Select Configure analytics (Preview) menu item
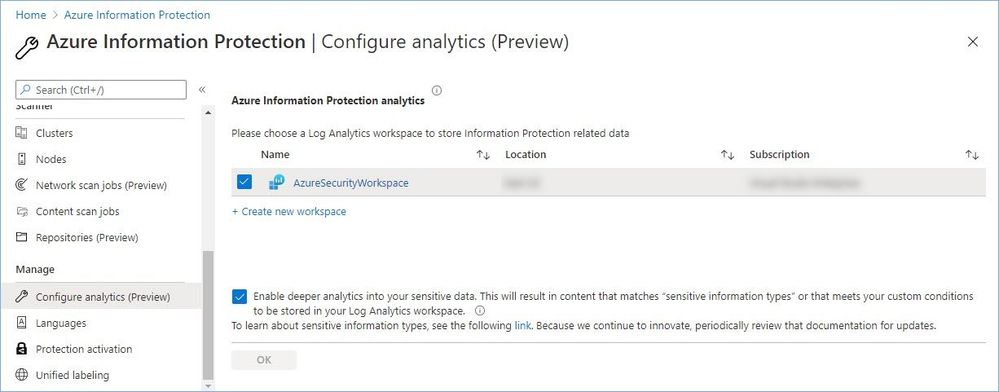This screenshot has height=392, width=999. 101,296
